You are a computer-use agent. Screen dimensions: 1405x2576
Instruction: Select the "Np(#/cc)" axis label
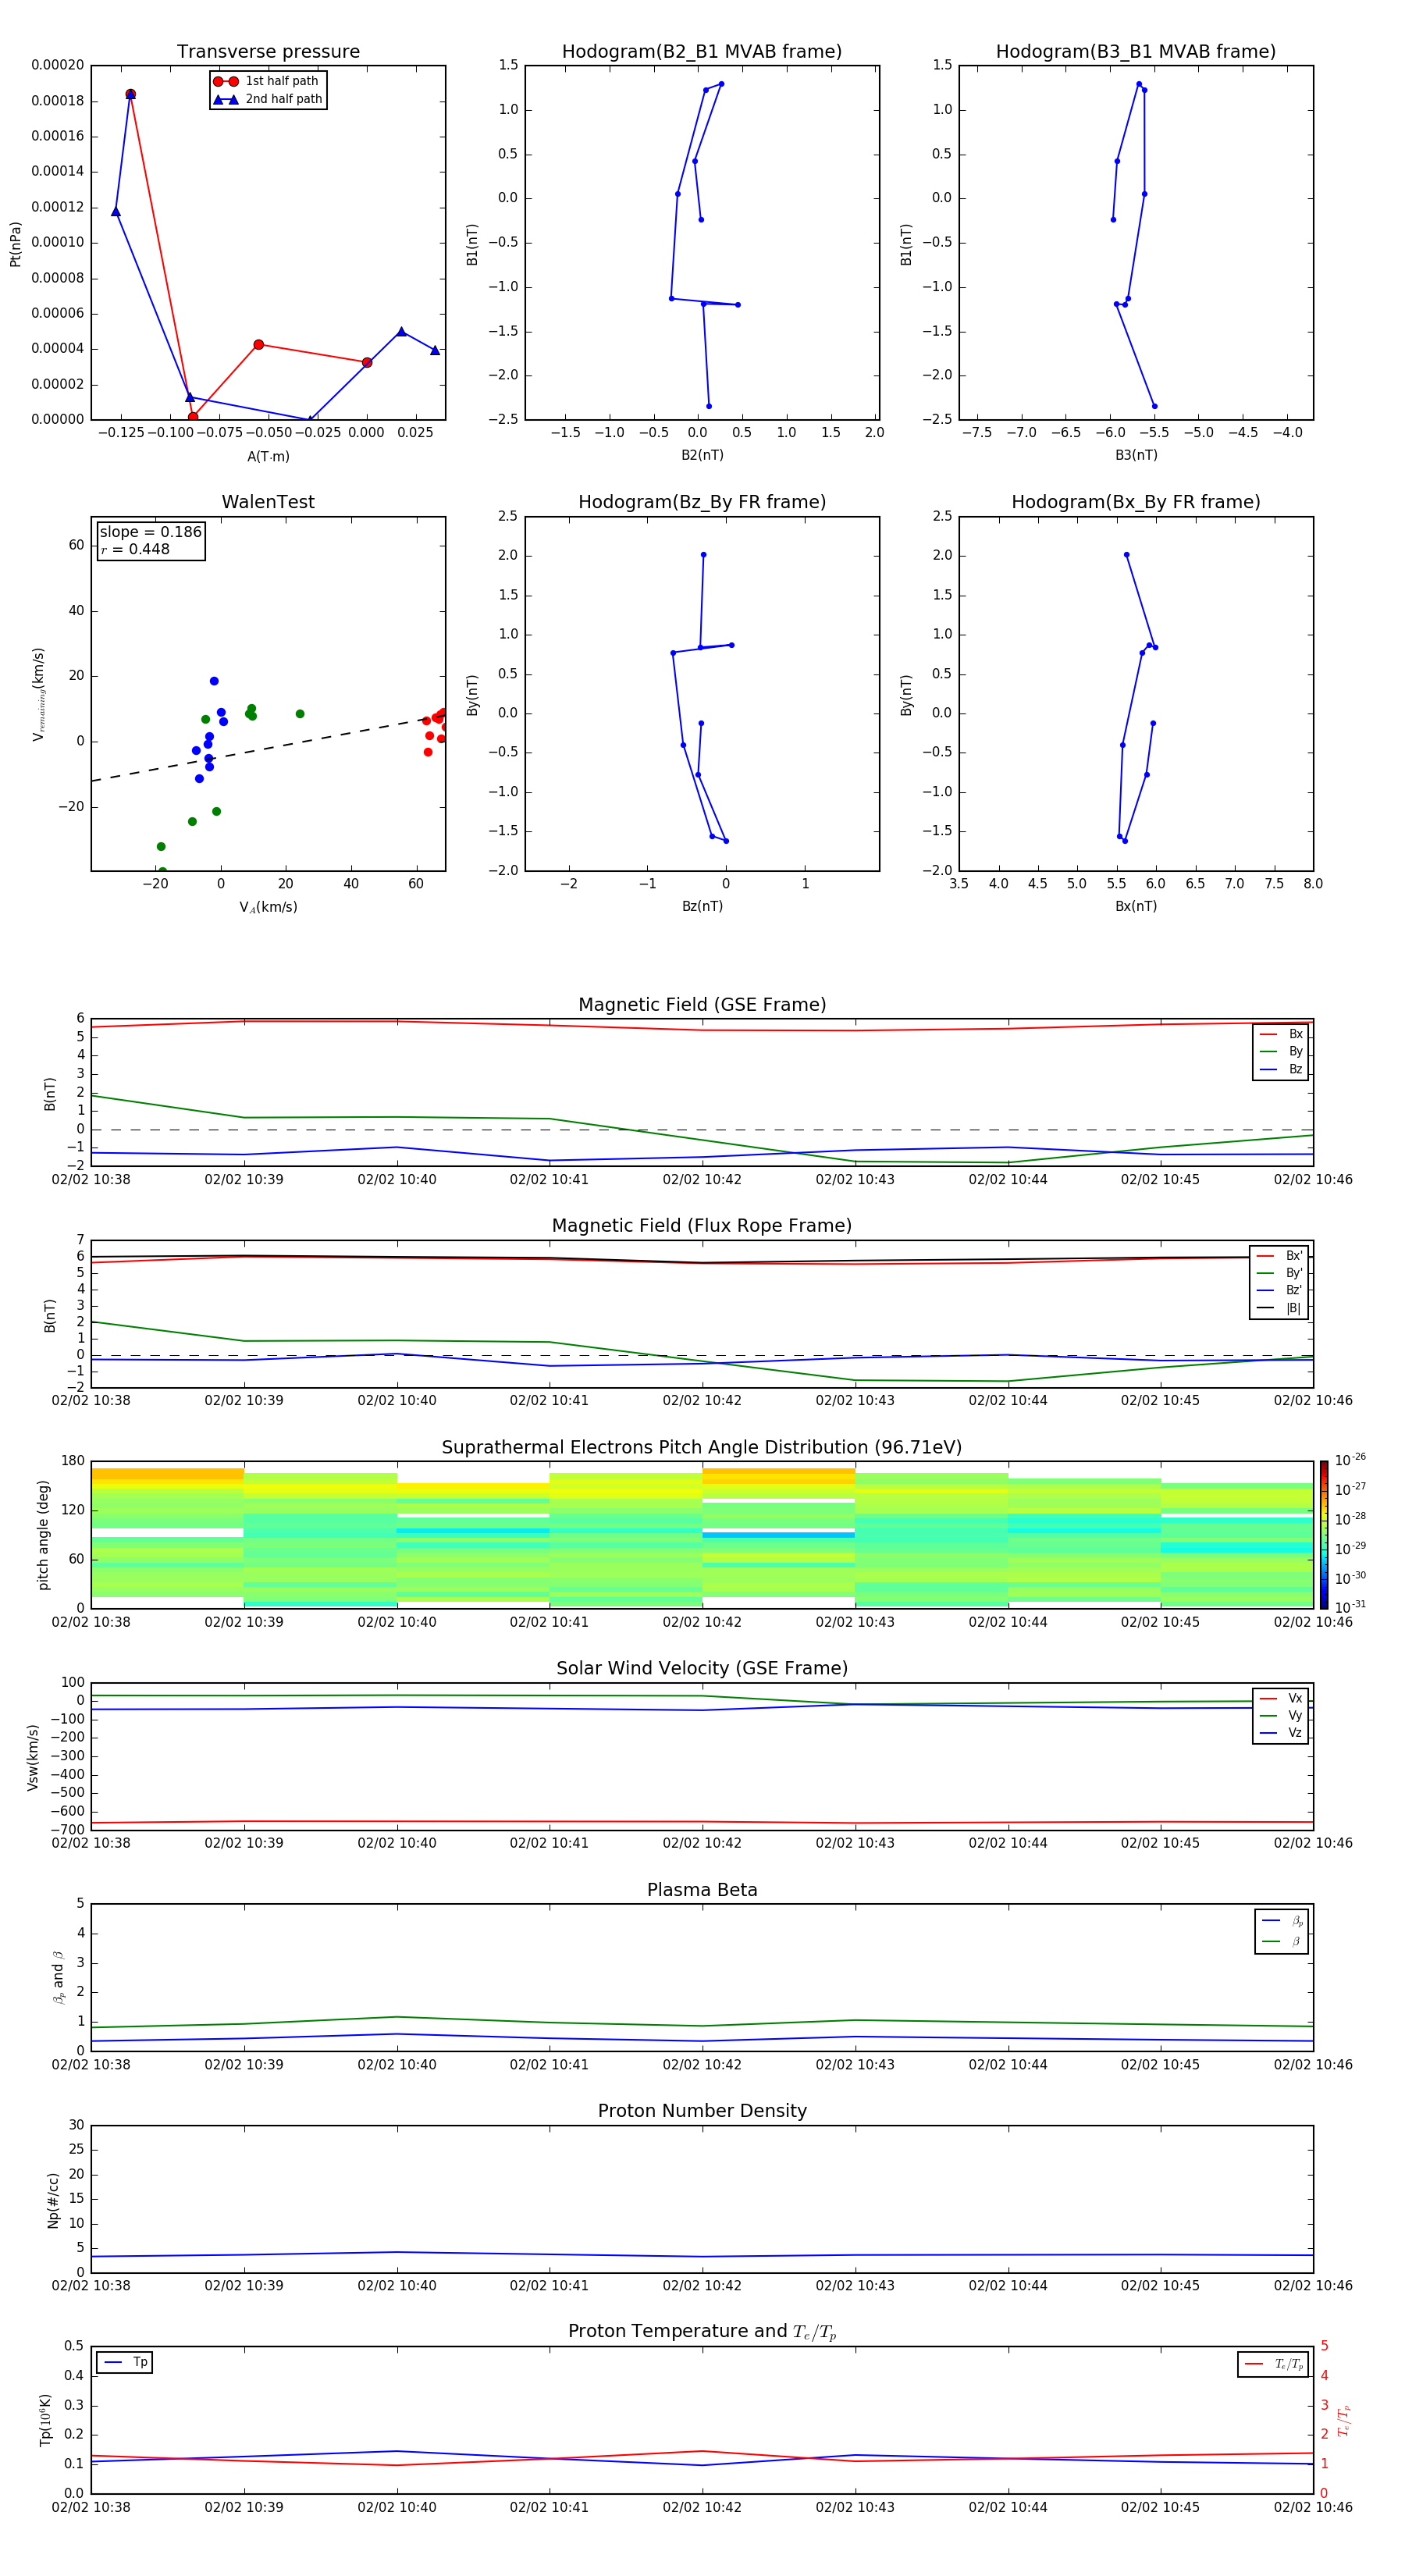point(53,2199)
